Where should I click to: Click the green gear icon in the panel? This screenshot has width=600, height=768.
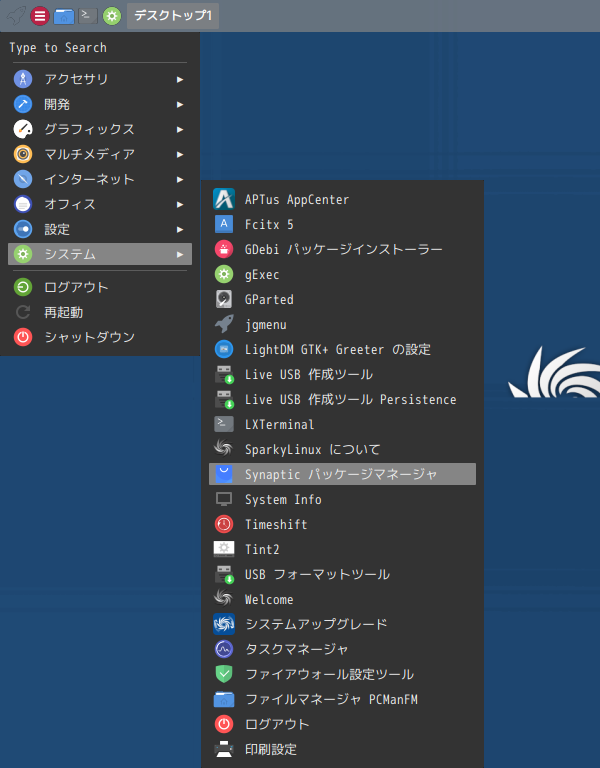[x=112, y=16]
